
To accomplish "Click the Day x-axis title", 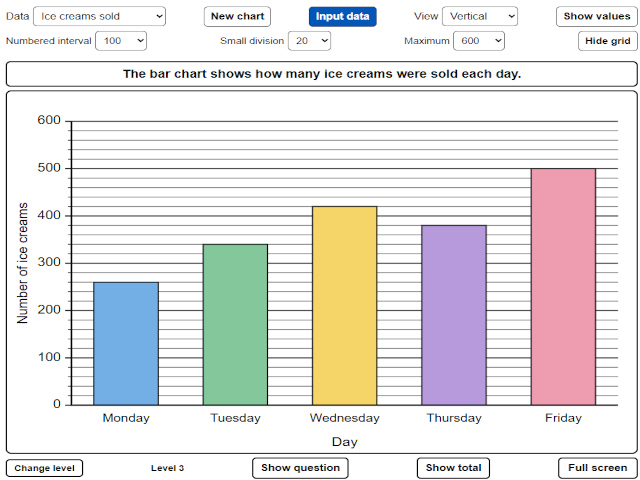I will click(x=345, y=442).
